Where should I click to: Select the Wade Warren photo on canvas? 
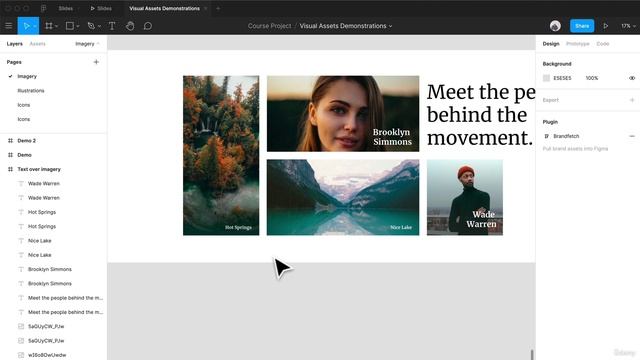(x=464, y=197)
